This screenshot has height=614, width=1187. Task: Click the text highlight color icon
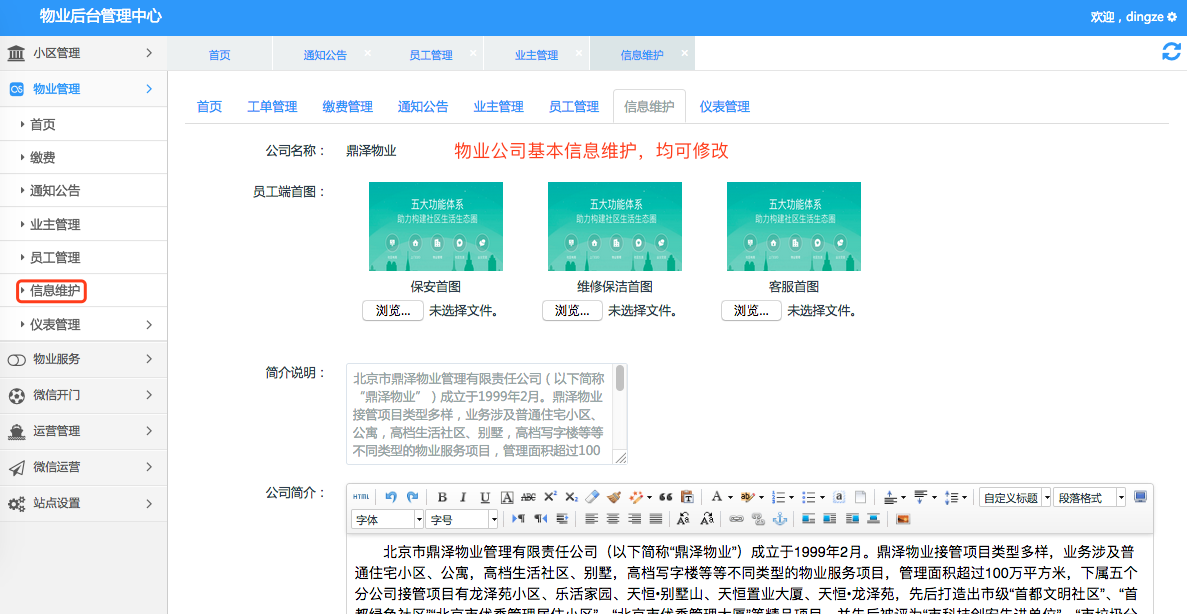(749, 497)
